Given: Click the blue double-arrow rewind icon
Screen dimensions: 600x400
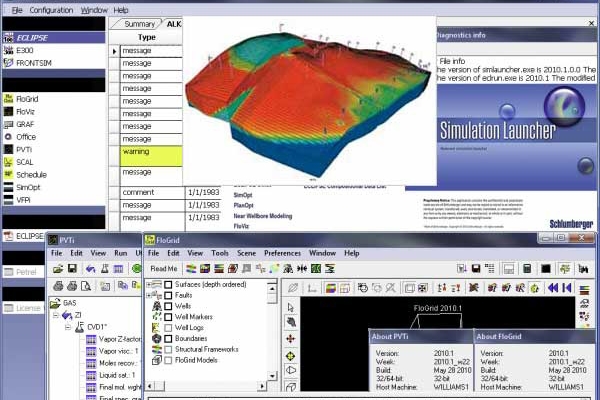Looking at the screenshot, I should coord(553,288).
